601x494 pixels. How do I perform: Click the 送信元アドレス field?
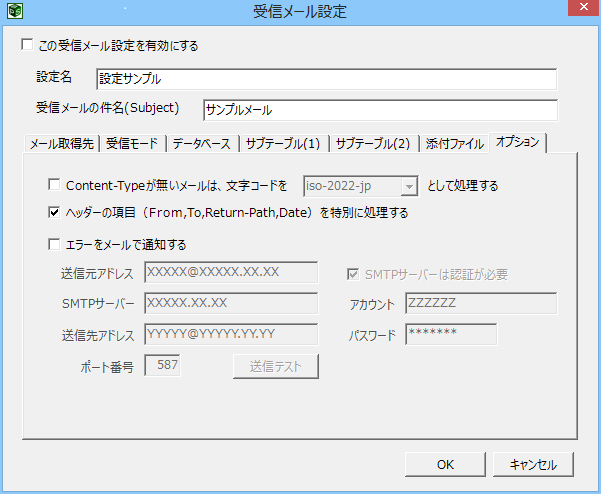click(x=231, y=272)
